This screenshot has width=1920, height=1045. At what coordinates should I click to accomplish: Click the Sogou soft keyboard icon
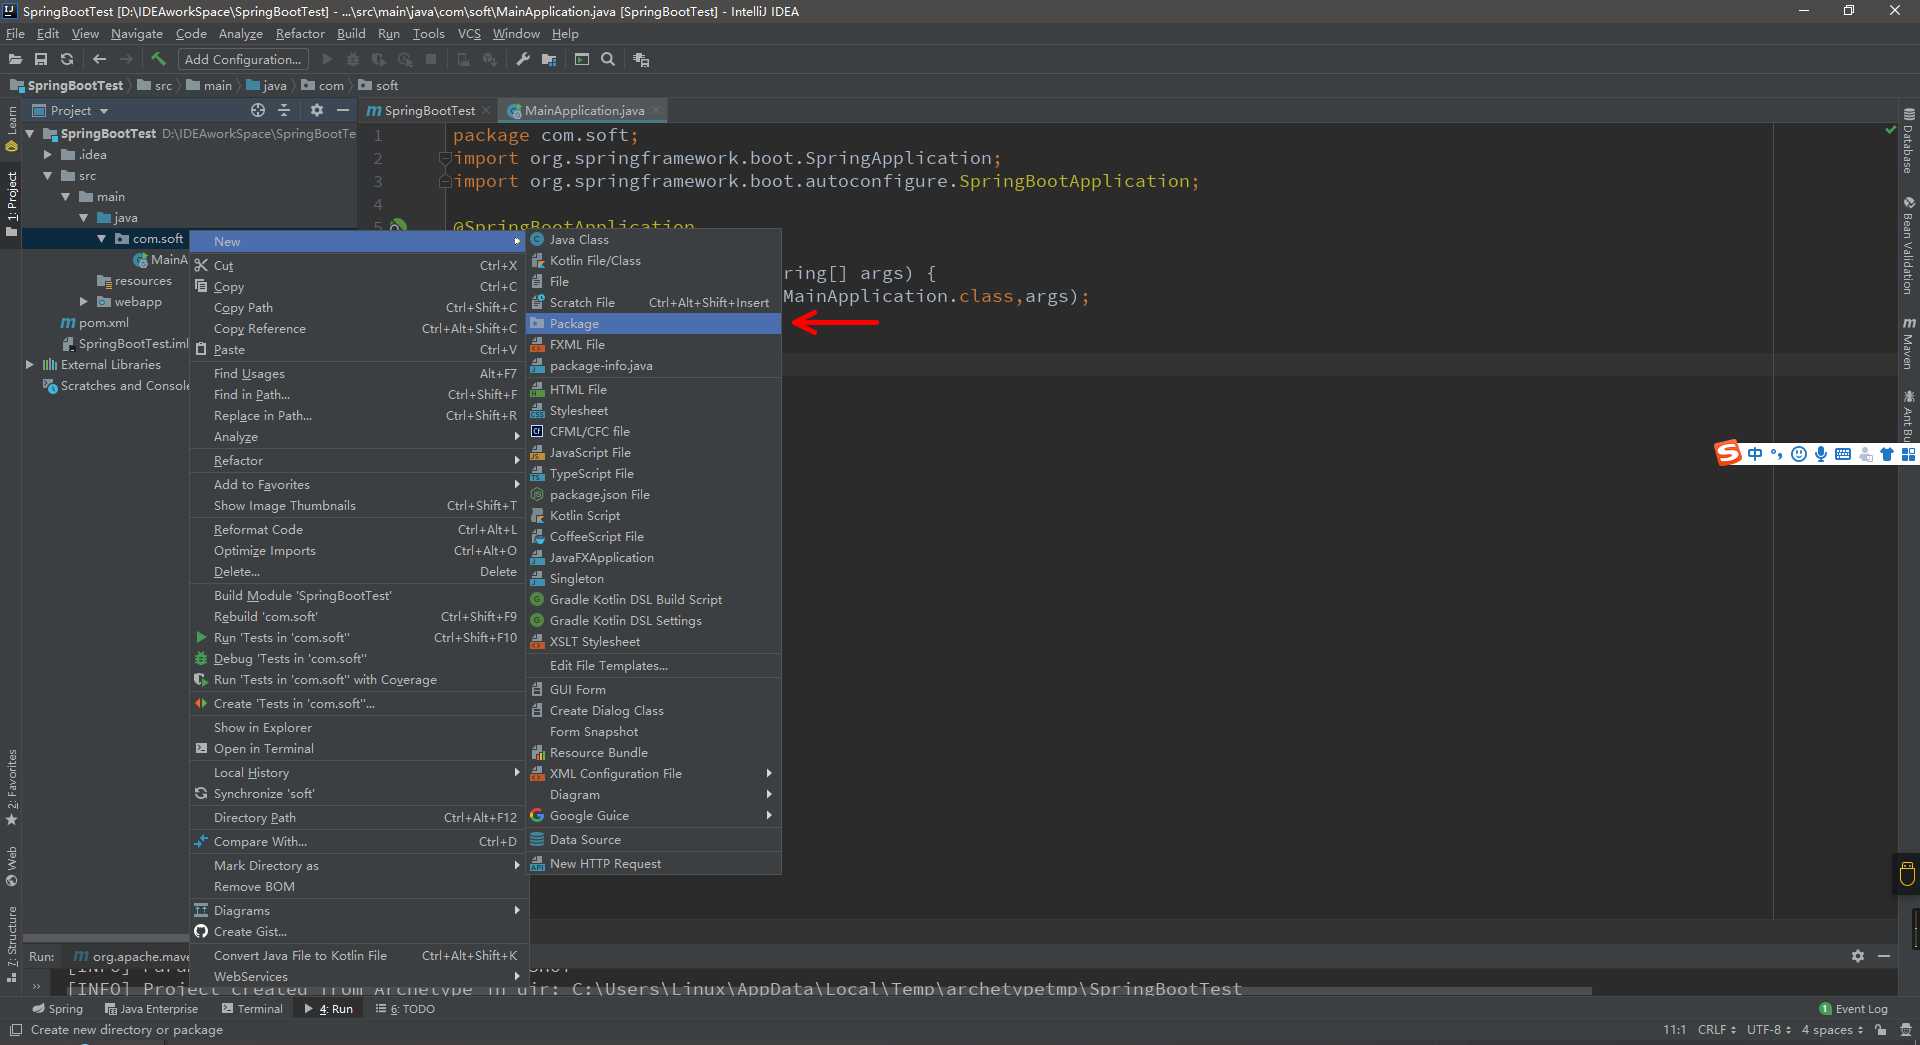click(1843, 454)
